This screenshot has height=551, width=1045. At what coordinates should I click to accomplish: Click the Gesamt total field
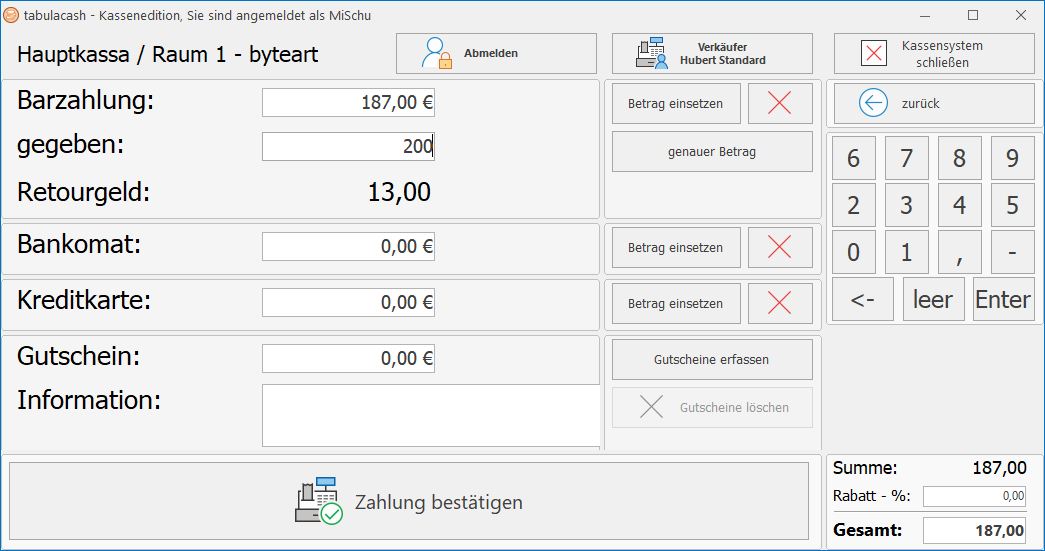click(974, 530)
